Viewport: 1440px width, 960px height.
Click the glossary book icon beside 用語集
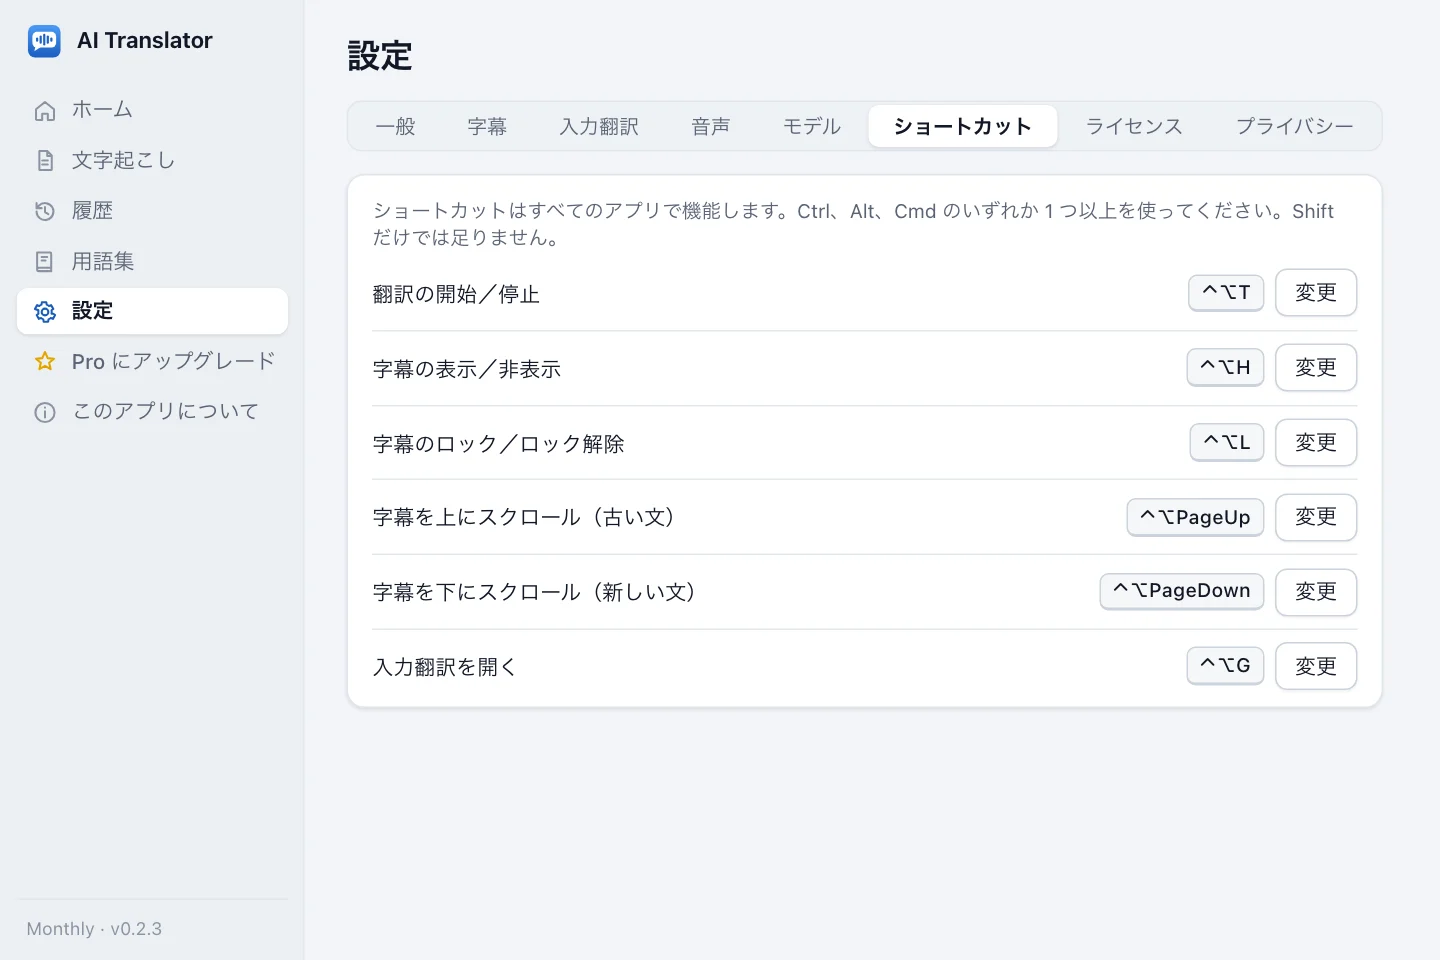point(45,261)
